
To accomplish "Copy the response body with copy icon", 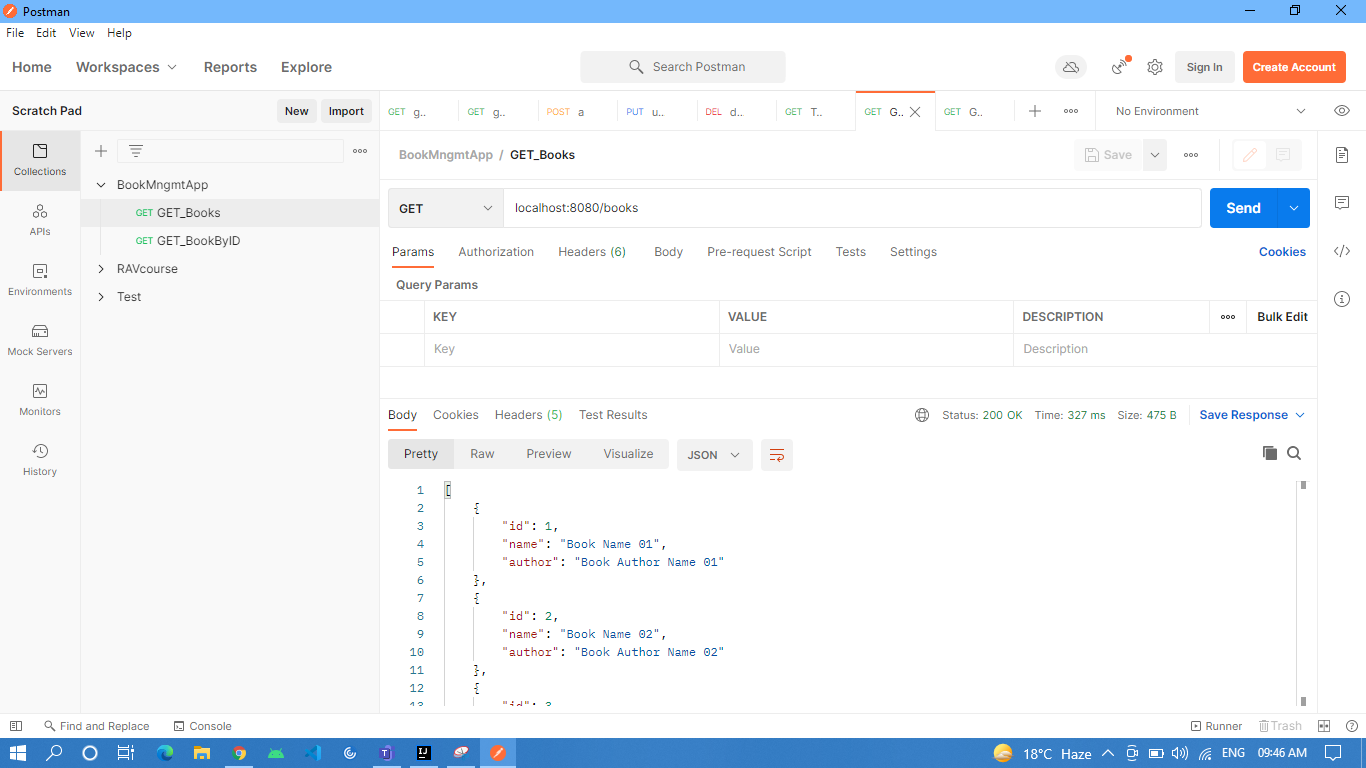I will pos(1270,453).
